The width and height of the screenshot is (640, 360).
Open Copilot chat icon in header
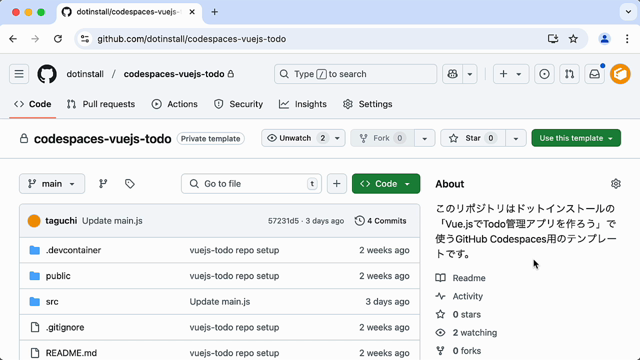tap(452, 74)
